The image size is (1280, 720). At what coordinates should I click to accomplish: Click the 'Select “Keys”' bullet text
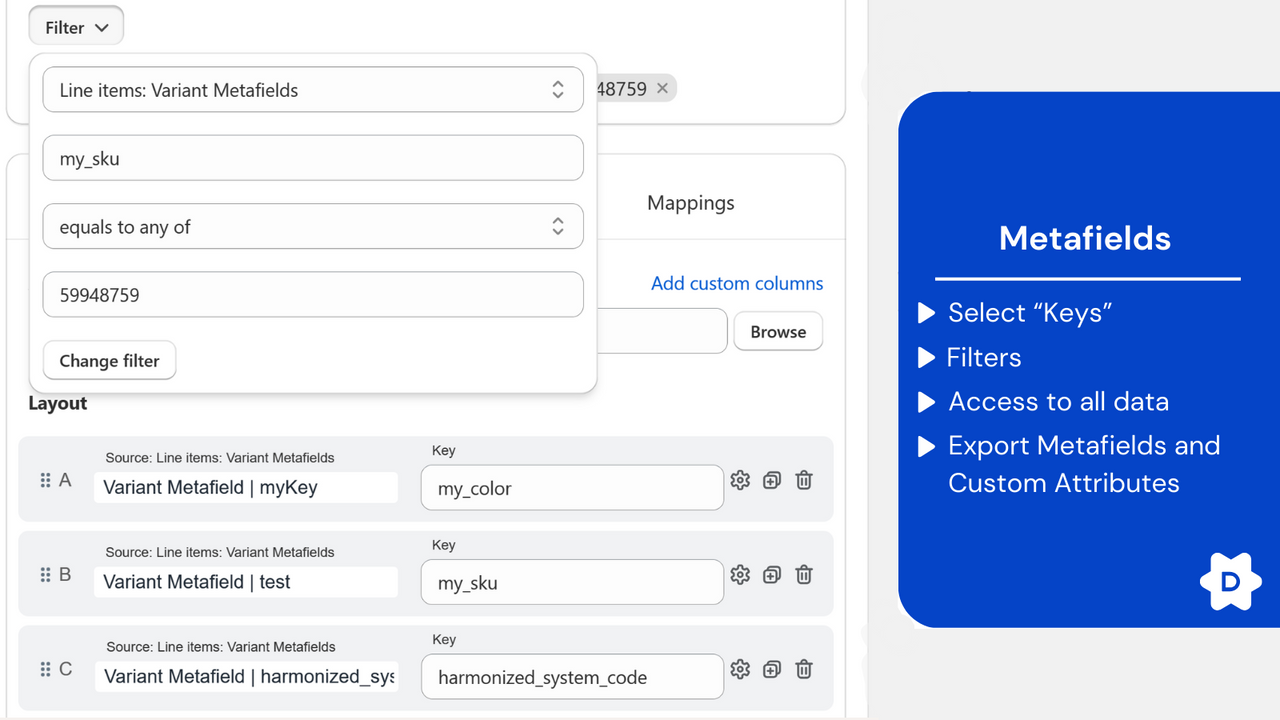coord(1030,313)
